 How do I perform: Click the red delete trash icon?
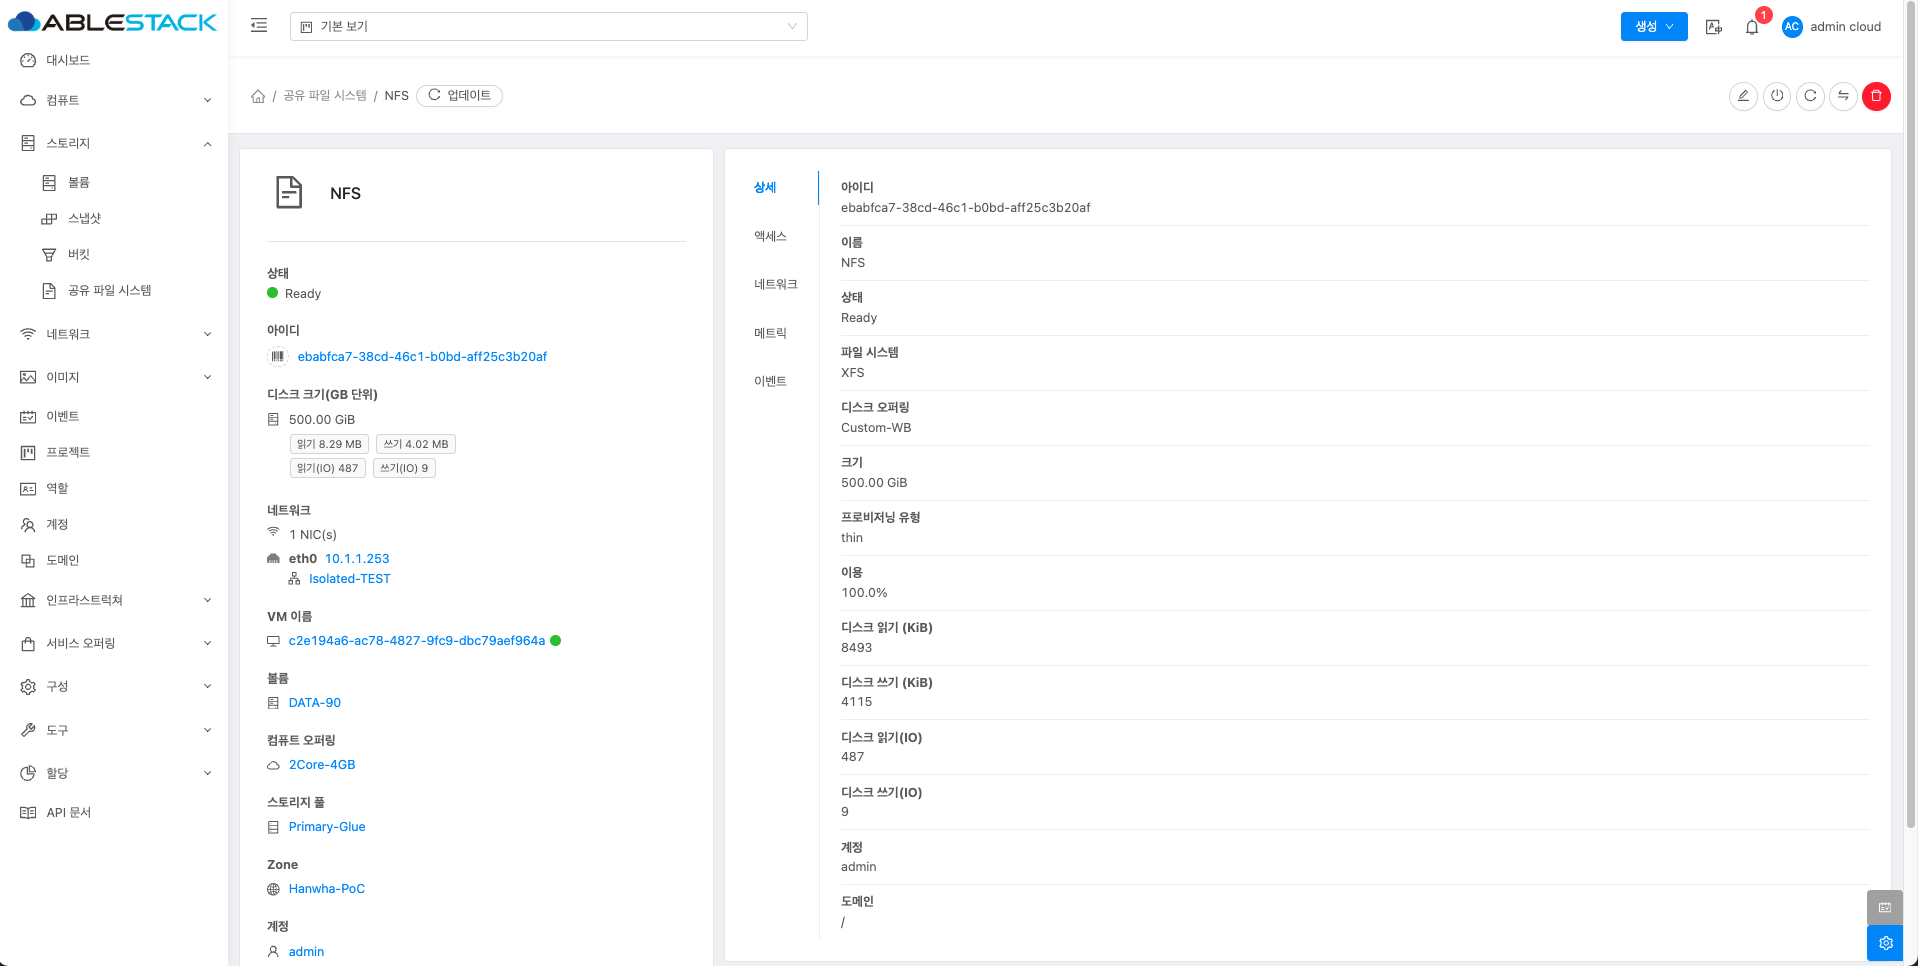[1876, 96]
